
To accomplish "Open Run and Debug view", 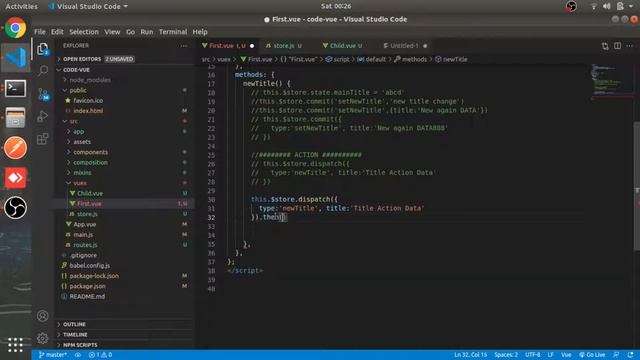I will (x=43, y=117).
